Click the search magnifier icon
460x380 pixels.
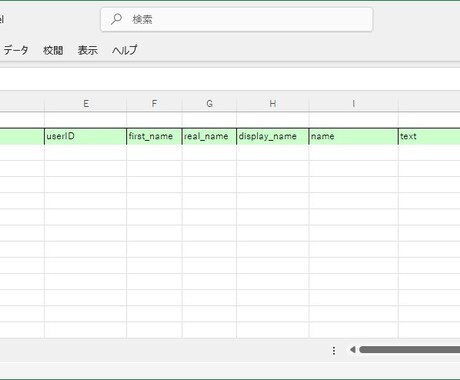(116, 19)
